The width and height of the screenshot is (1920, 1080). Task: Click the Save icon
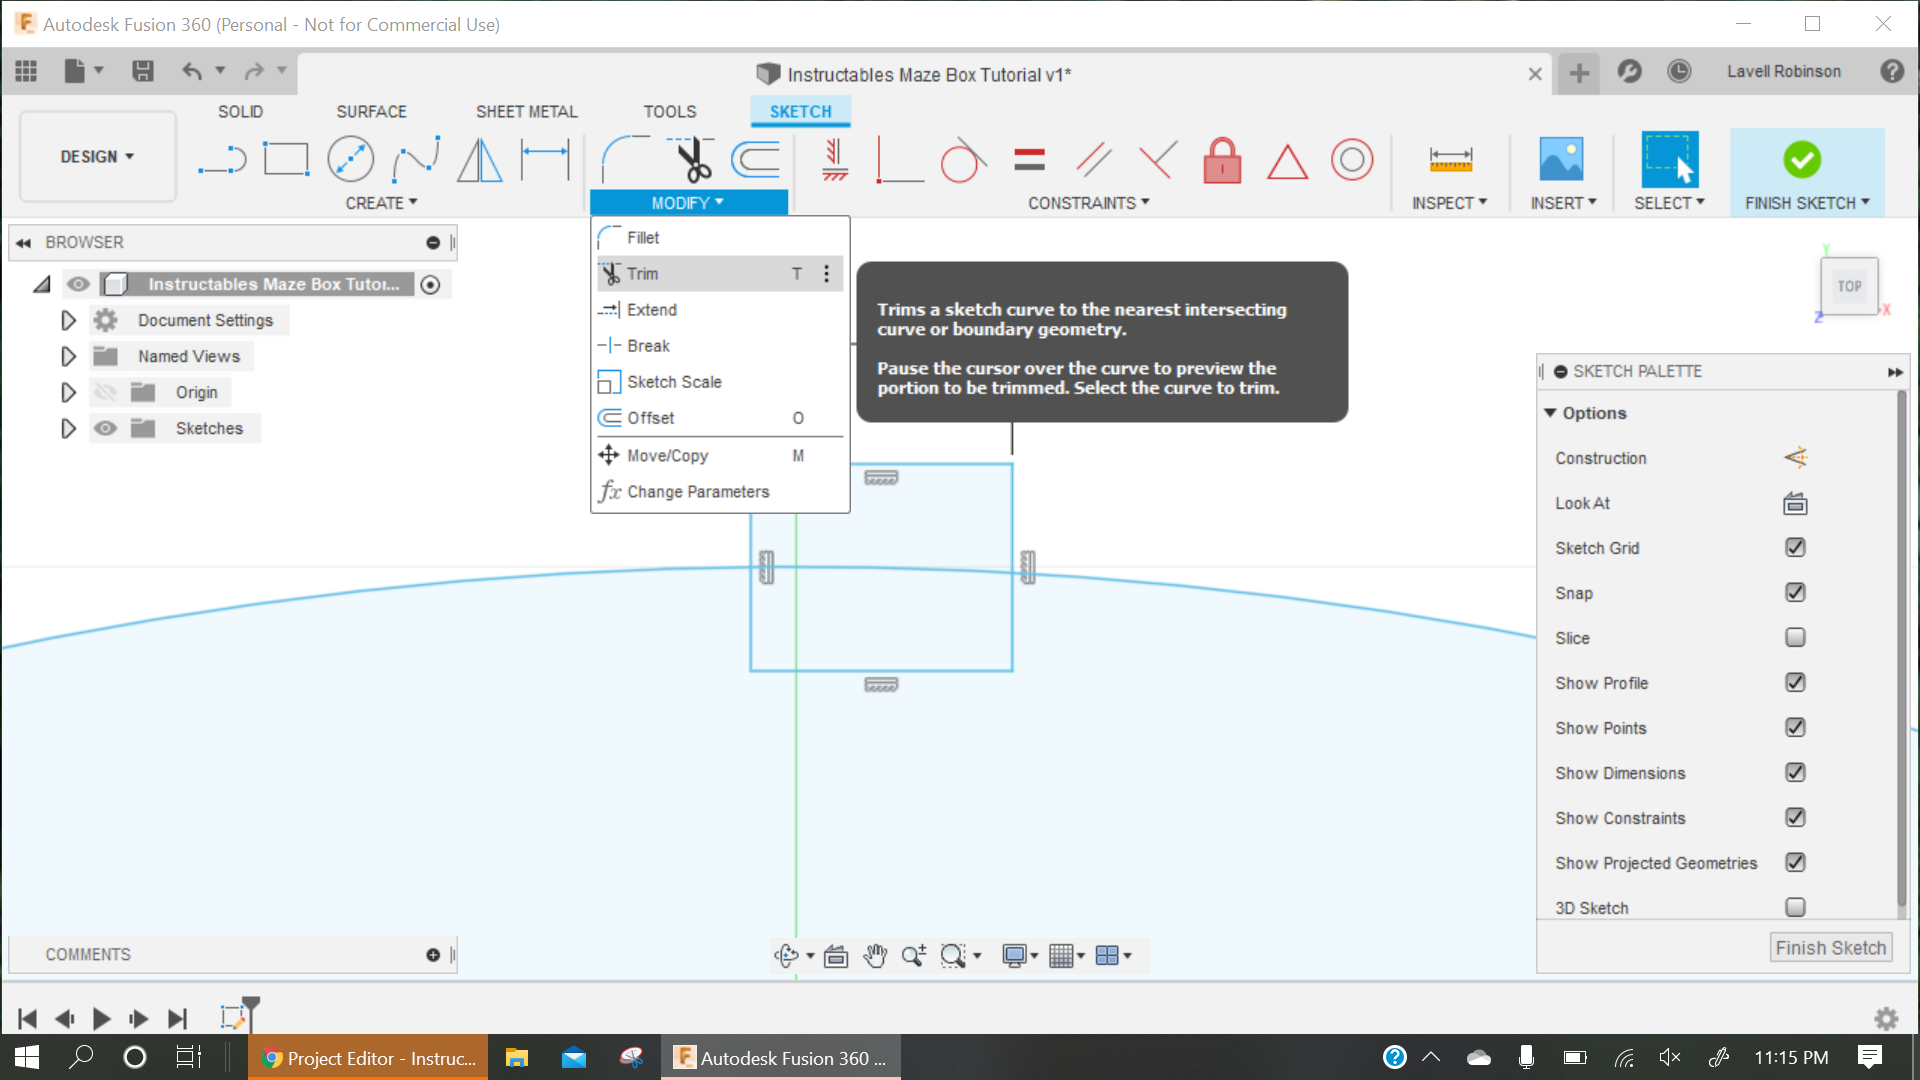coord(143,71)
